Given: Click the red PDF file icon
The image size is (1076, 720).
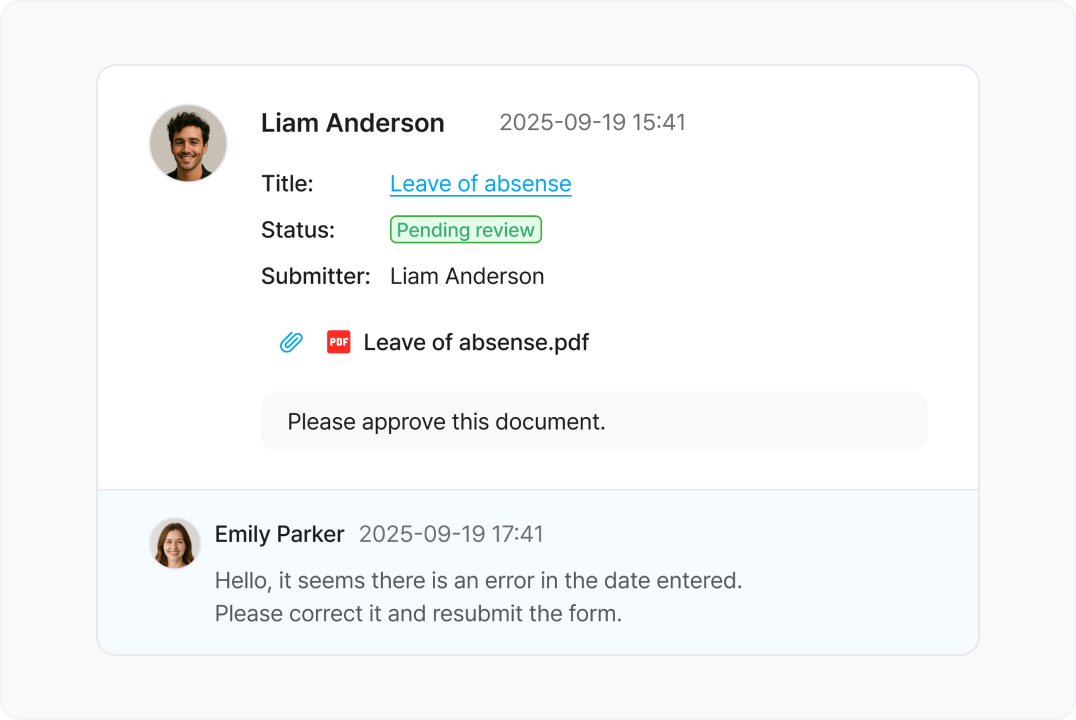Looking at the screenshot, I should pyautogui.click(x=339, y=342).
